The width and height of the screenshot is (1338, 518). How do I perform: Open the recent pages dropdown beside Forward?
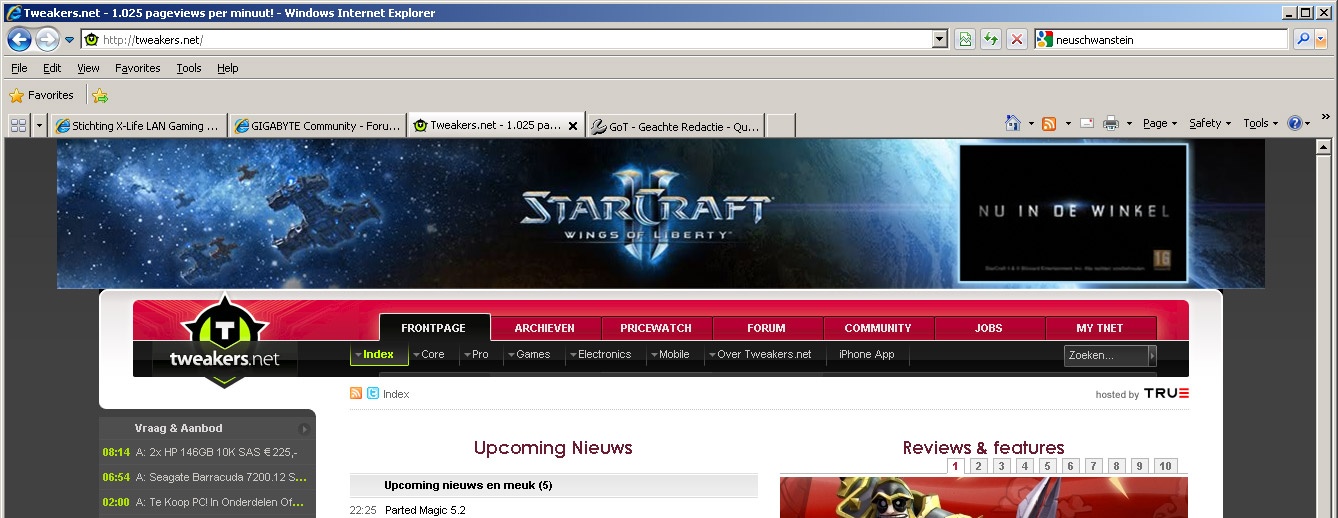point(69,40)
